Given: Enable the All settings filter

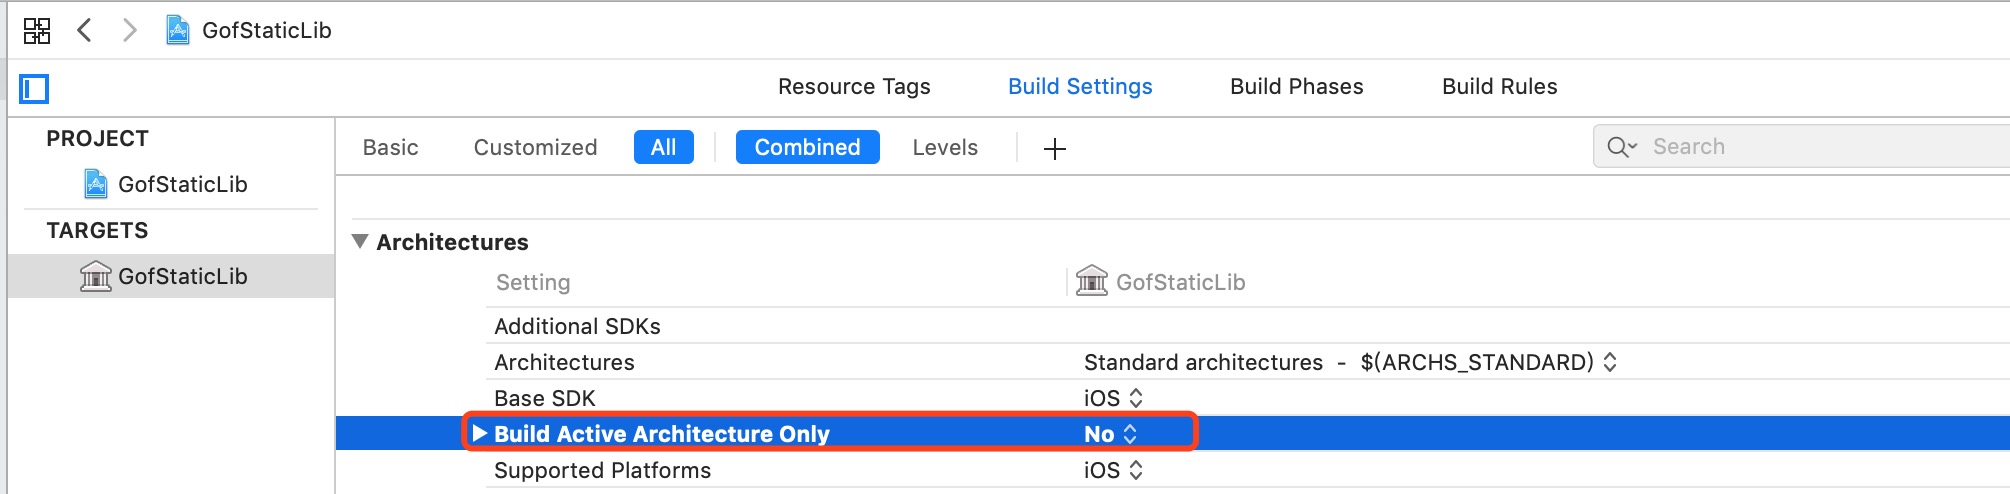Looking at the screenshot, I should point(664,147).
